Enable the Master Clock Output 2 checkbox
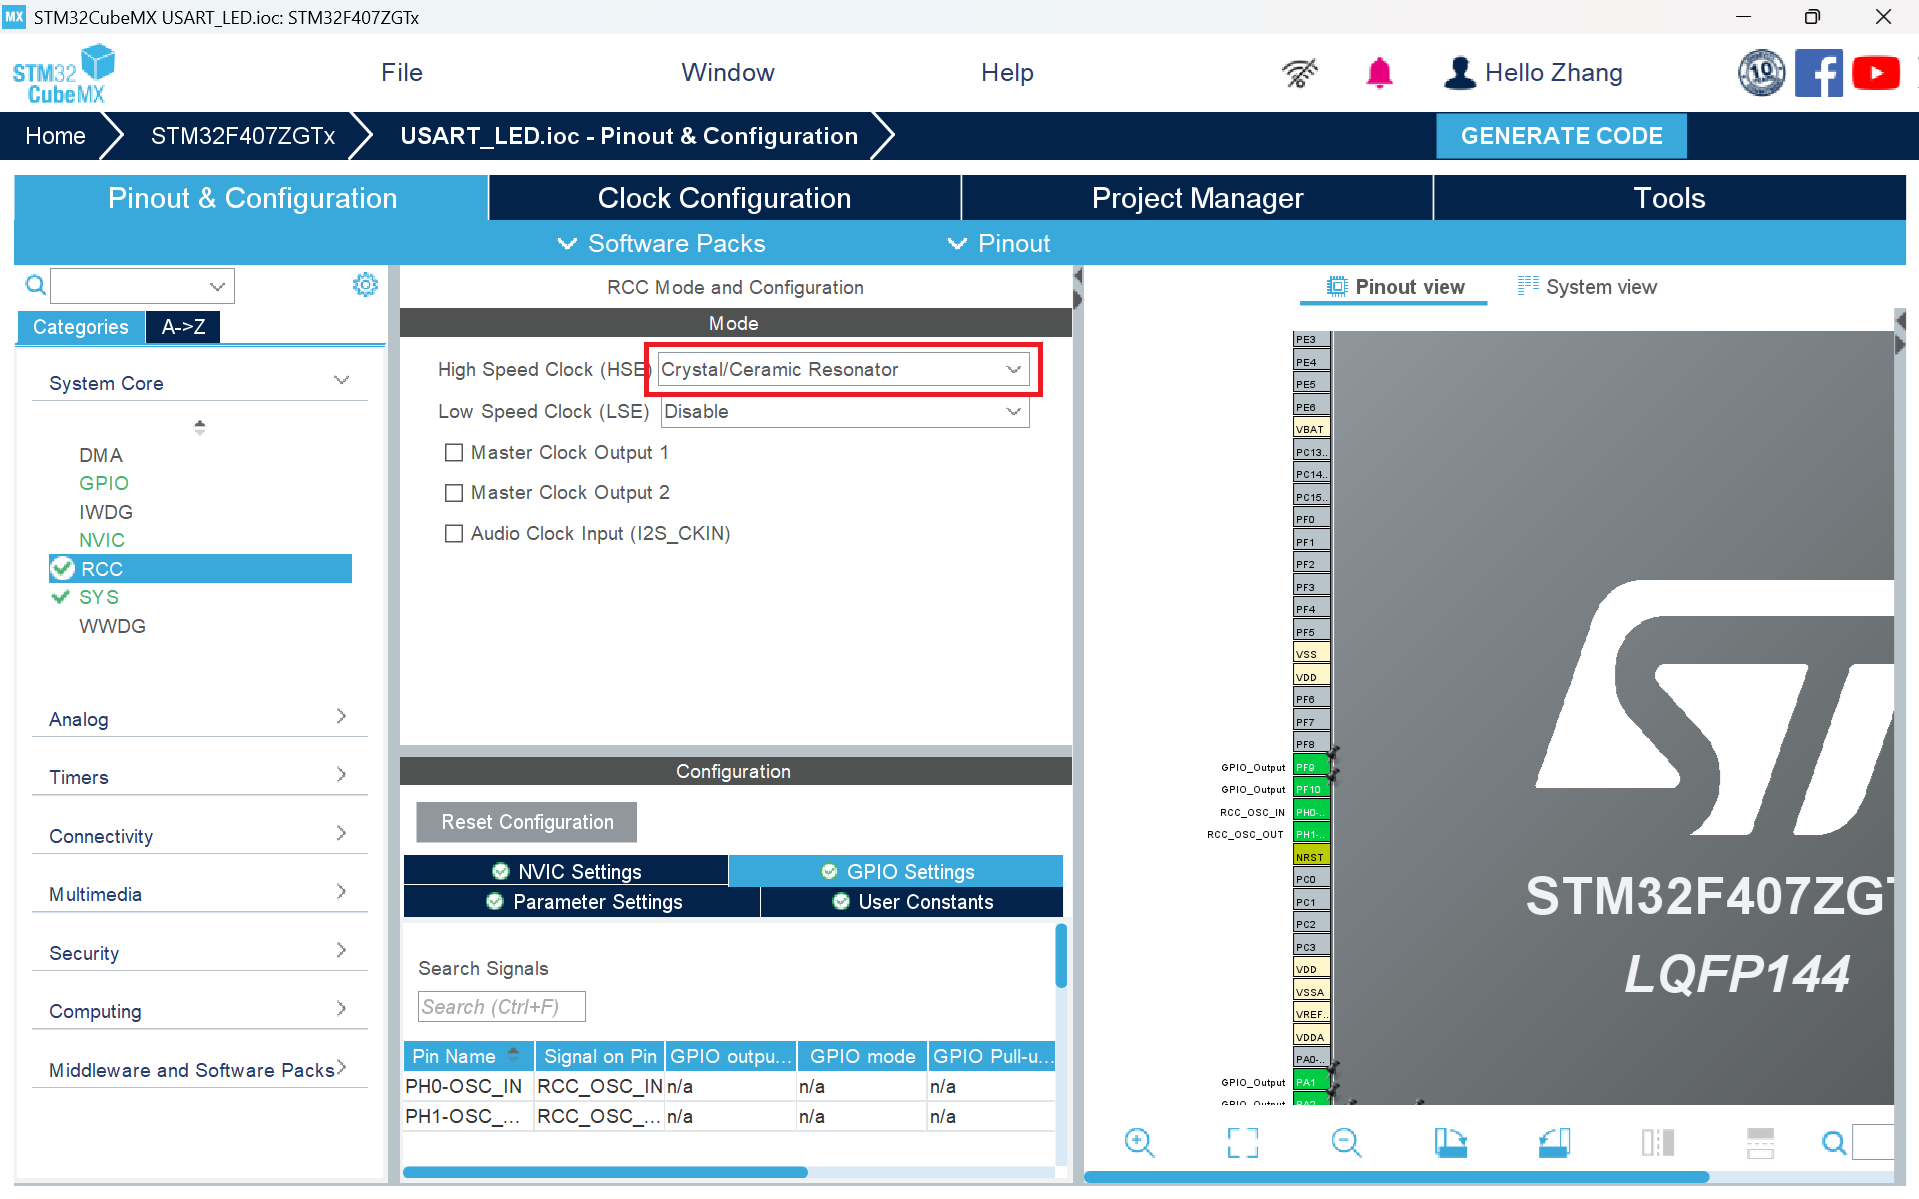This screenshot has width=1919, height=1199. coord(454,493)
